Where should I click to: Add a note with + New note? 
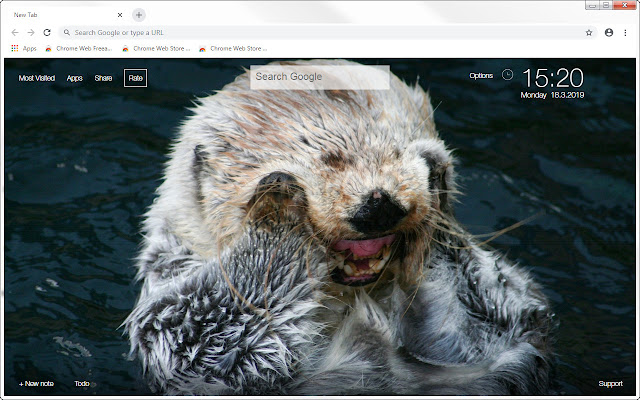36,384
